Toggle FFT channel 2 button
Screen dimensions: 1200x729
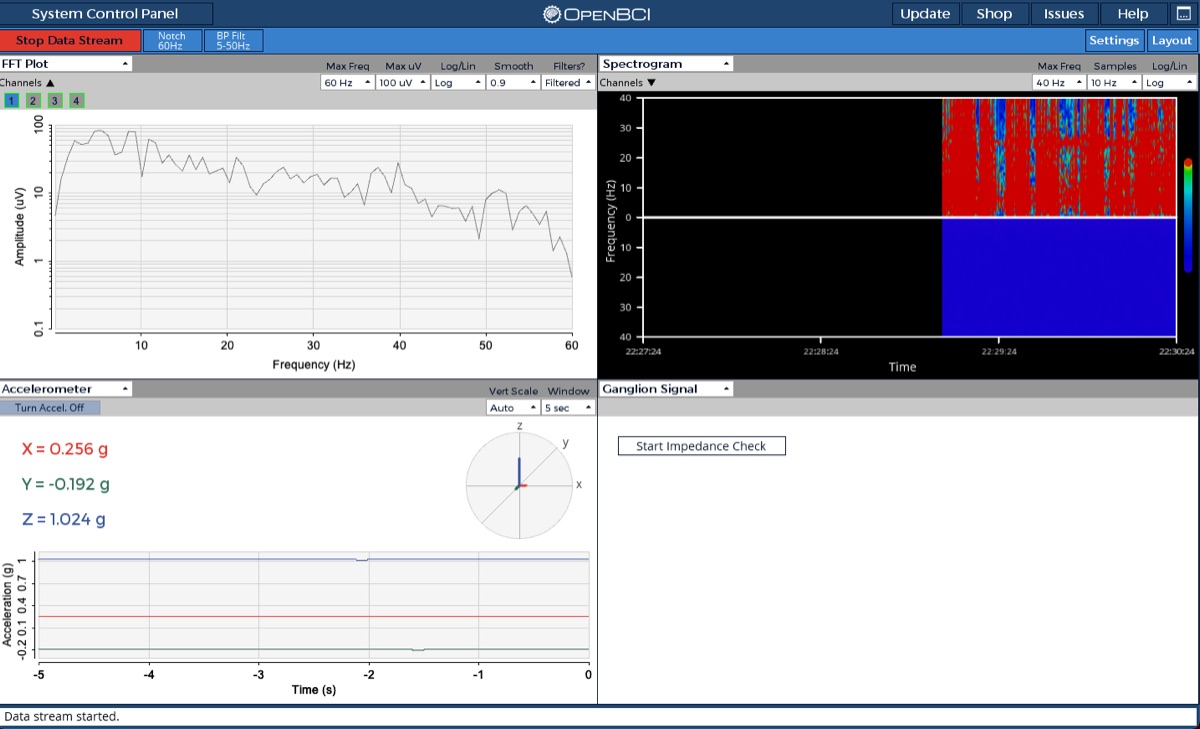coord(33,100)
